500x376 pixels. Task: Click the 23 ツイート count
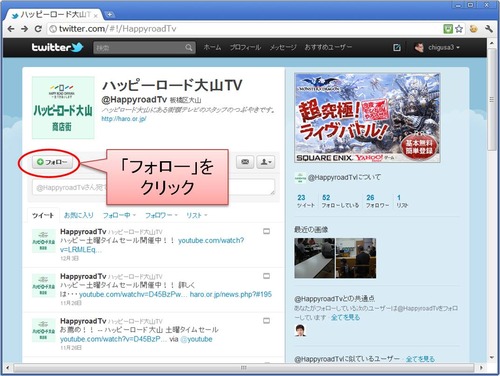(x=306, y=201)
